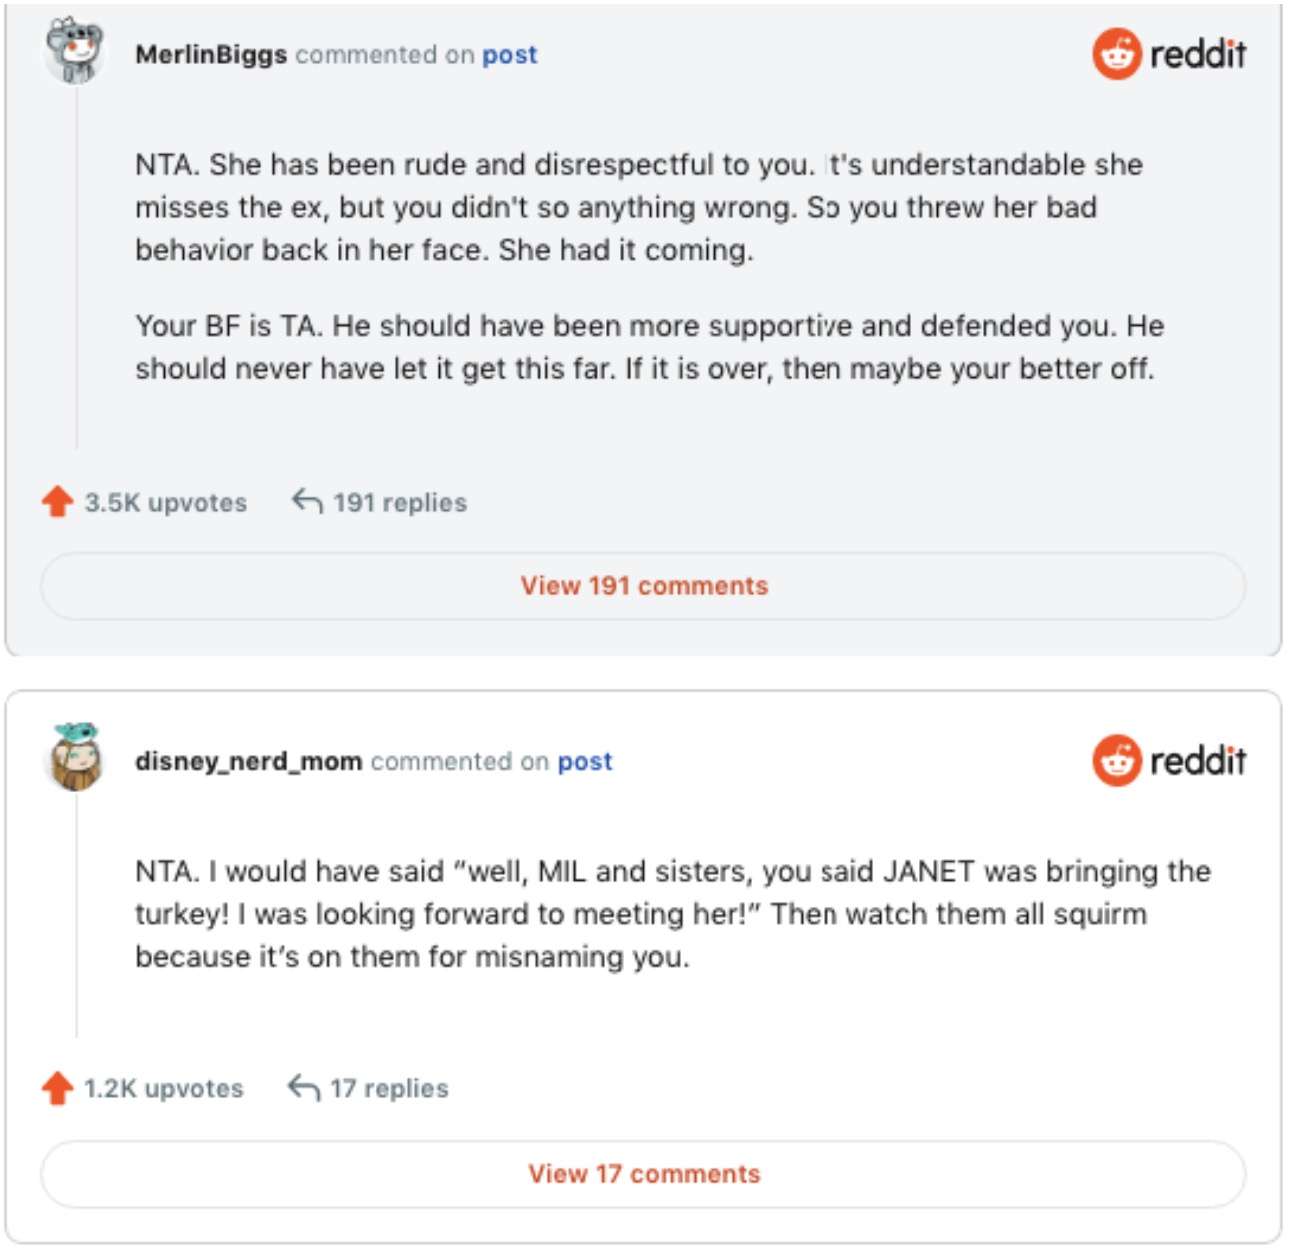Open MerlinBiggs username profile link
The image size is (1304, 1248).
pyautogui.click(x=211, y=55)
